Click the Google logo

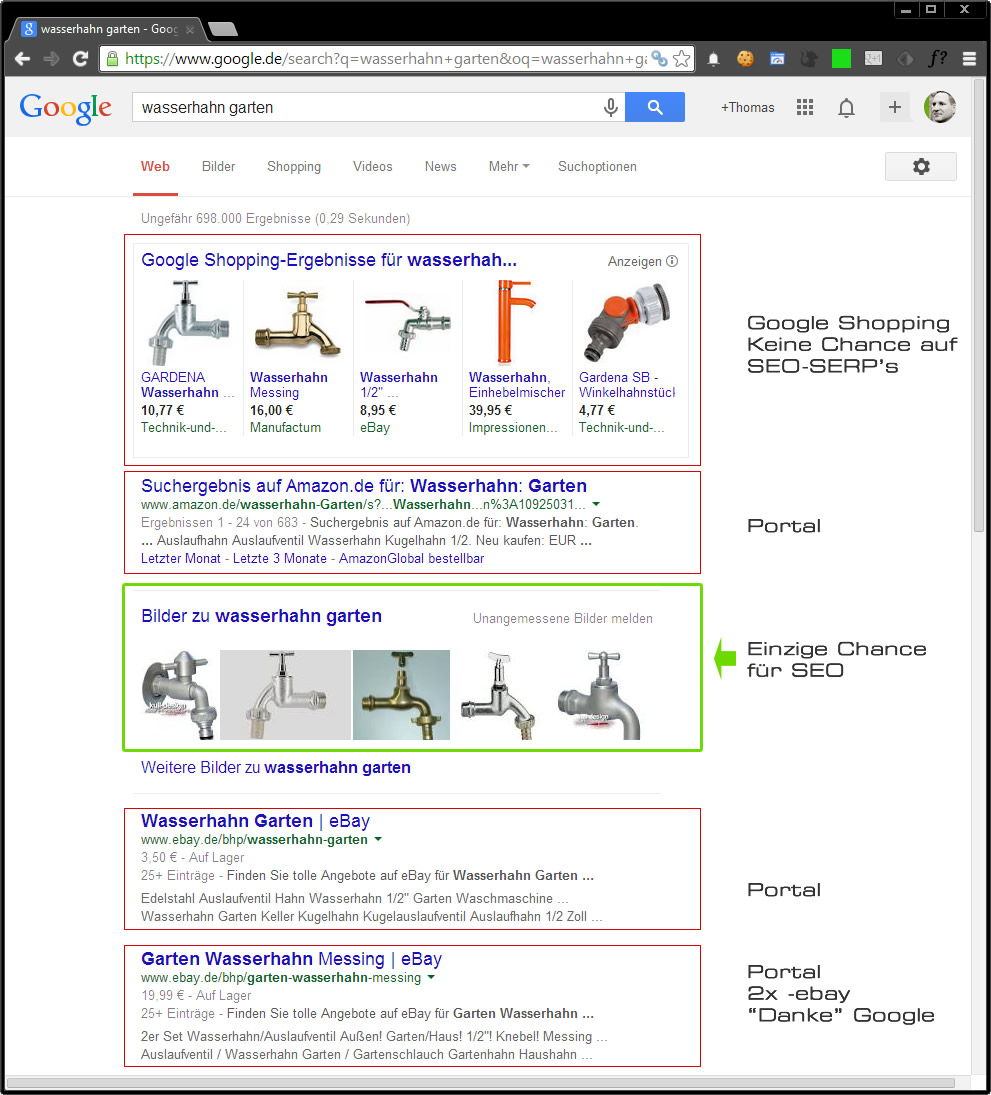[66, 108]
